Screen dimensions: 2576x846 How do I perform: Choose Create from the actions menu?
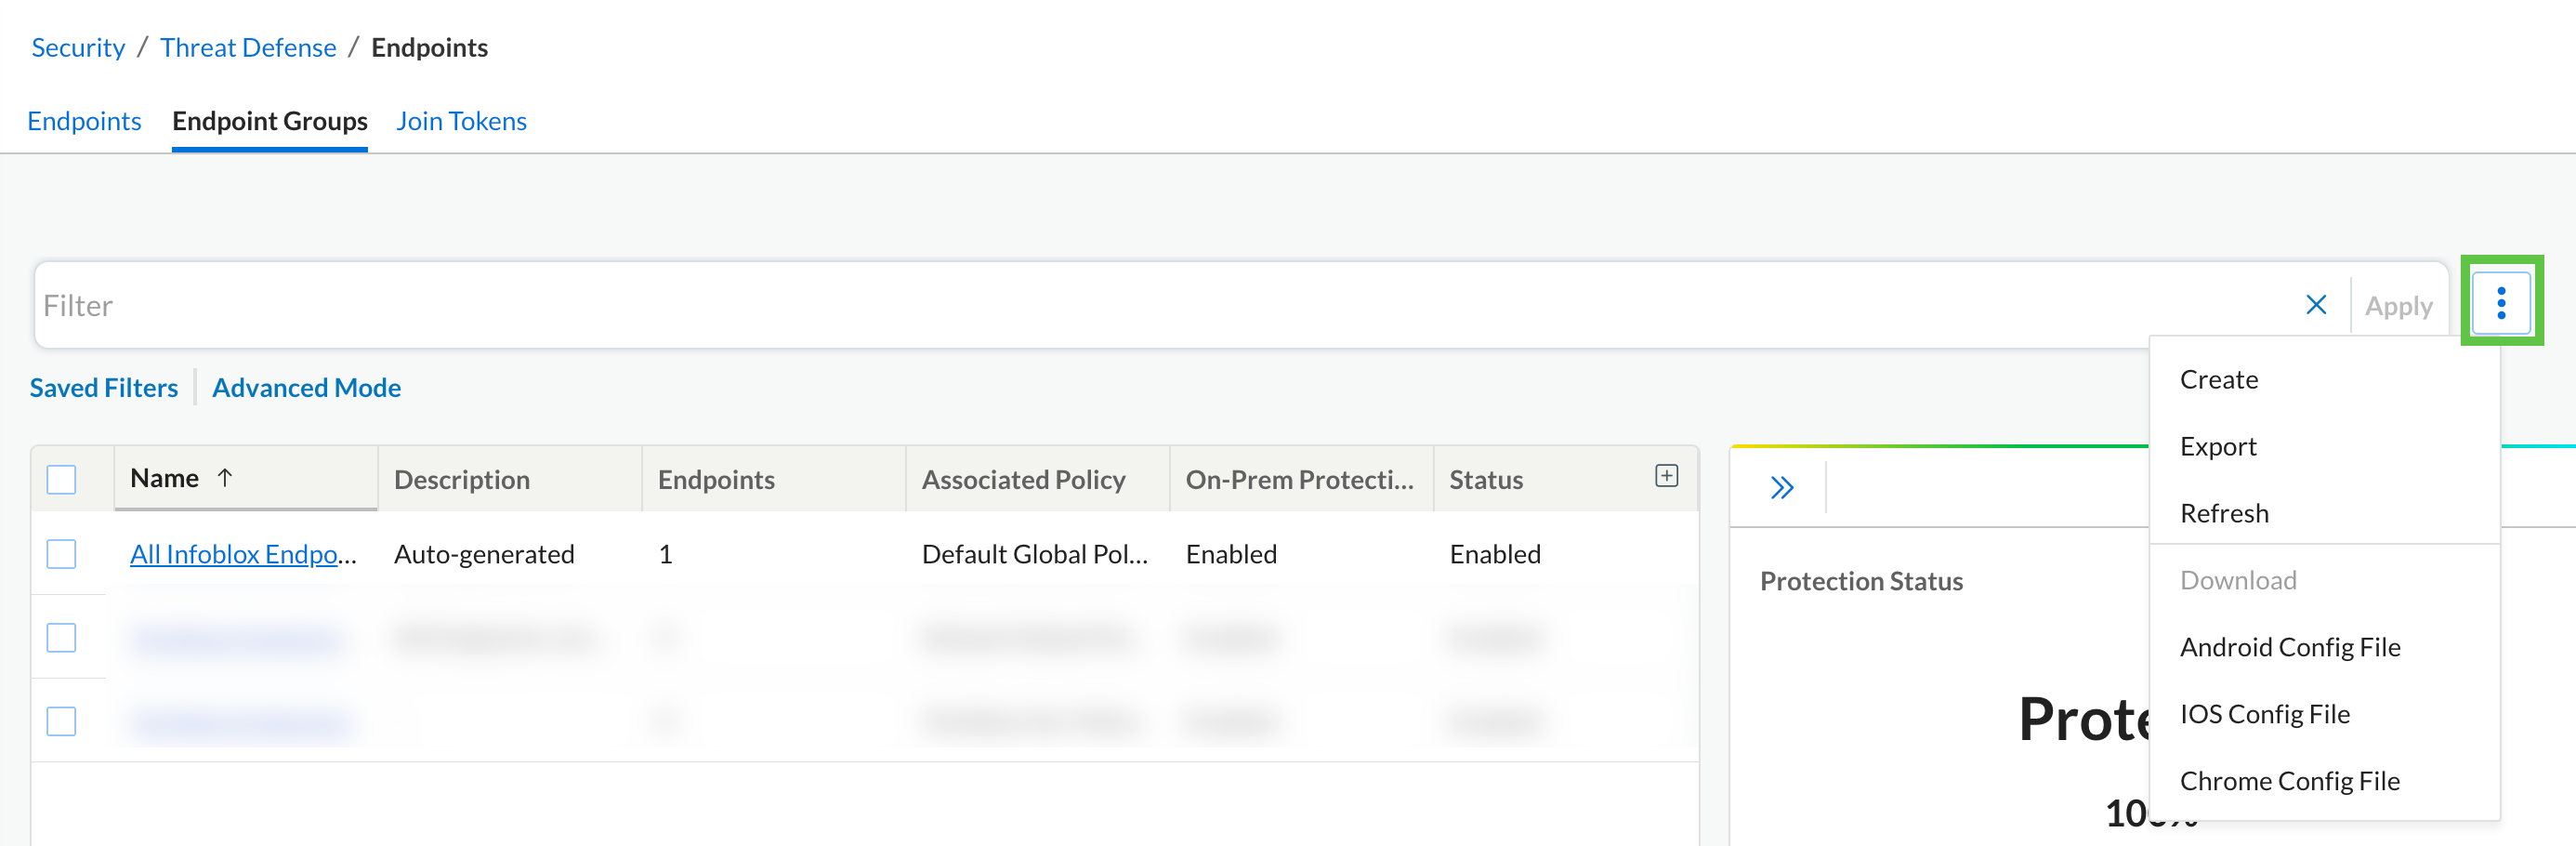2218,380
